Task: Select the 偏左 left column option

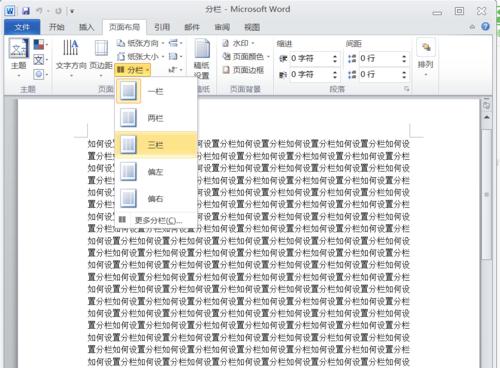Action: (156, 172)
